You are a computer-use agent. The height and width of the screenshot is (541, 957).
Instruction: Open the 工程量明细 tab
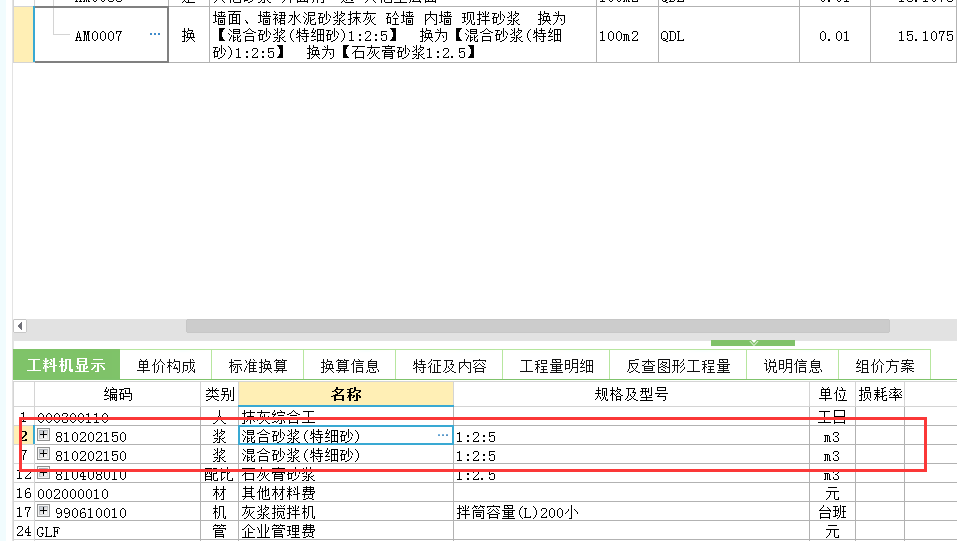pyautogui.click(x=556, y=366)
